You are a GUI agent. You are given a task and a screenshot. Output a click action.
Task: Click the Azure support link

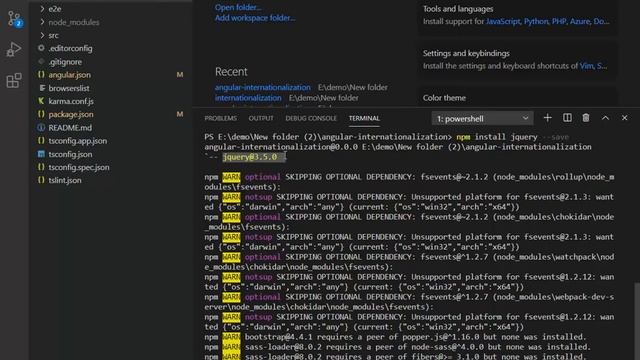579,21
